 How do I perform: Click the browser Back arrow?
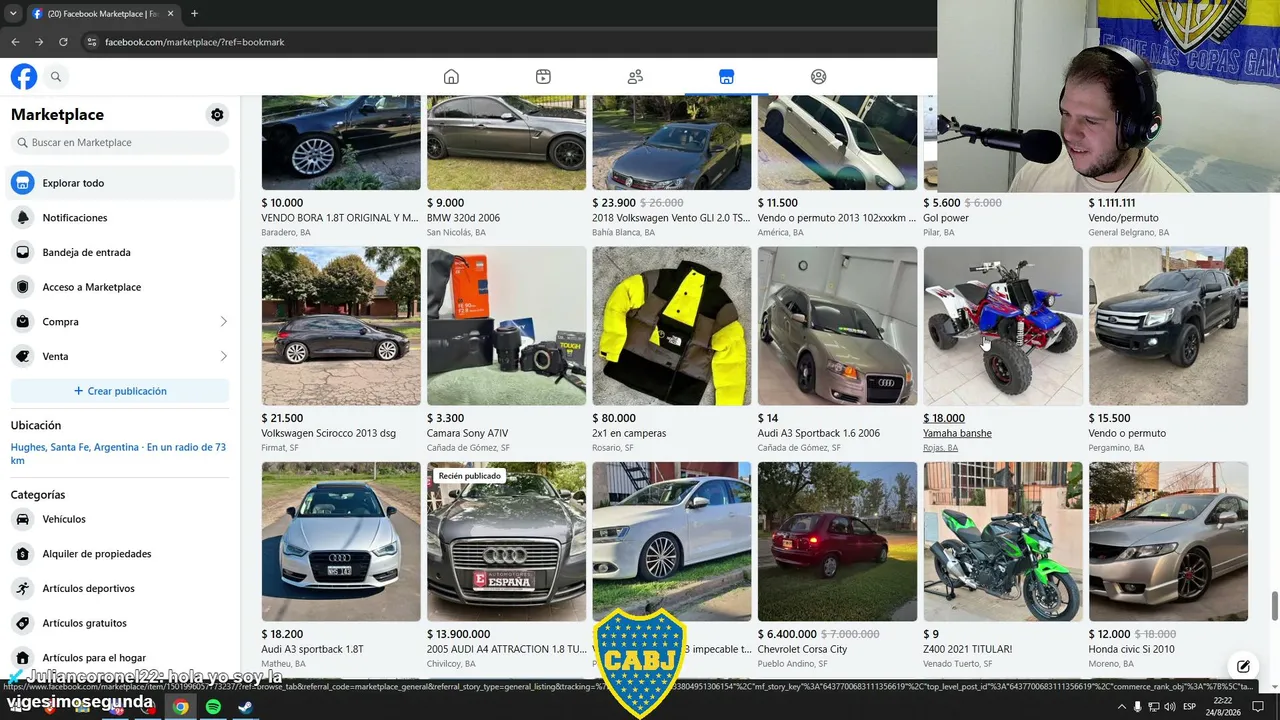pos(15,42)
